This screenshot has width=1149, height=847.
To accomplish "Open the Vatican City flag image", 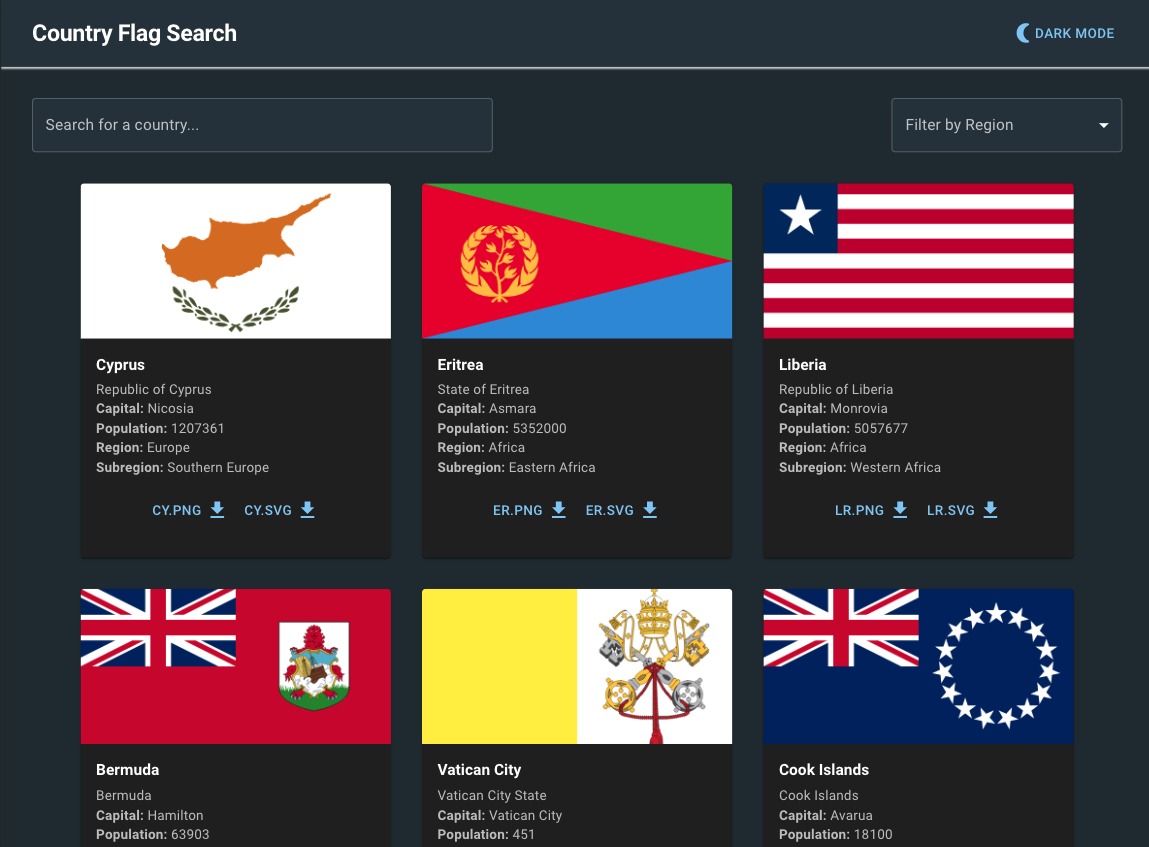I will (577, 667).
